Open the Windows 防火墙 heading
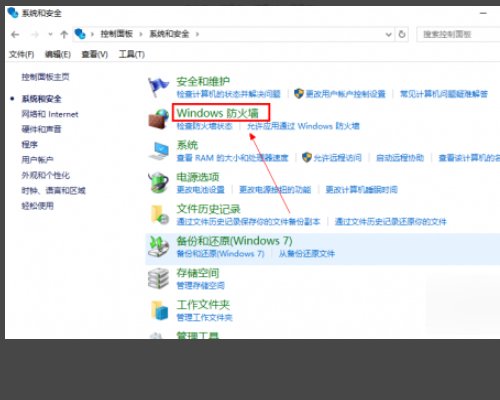Screen dimensions: 500x400 218,113
